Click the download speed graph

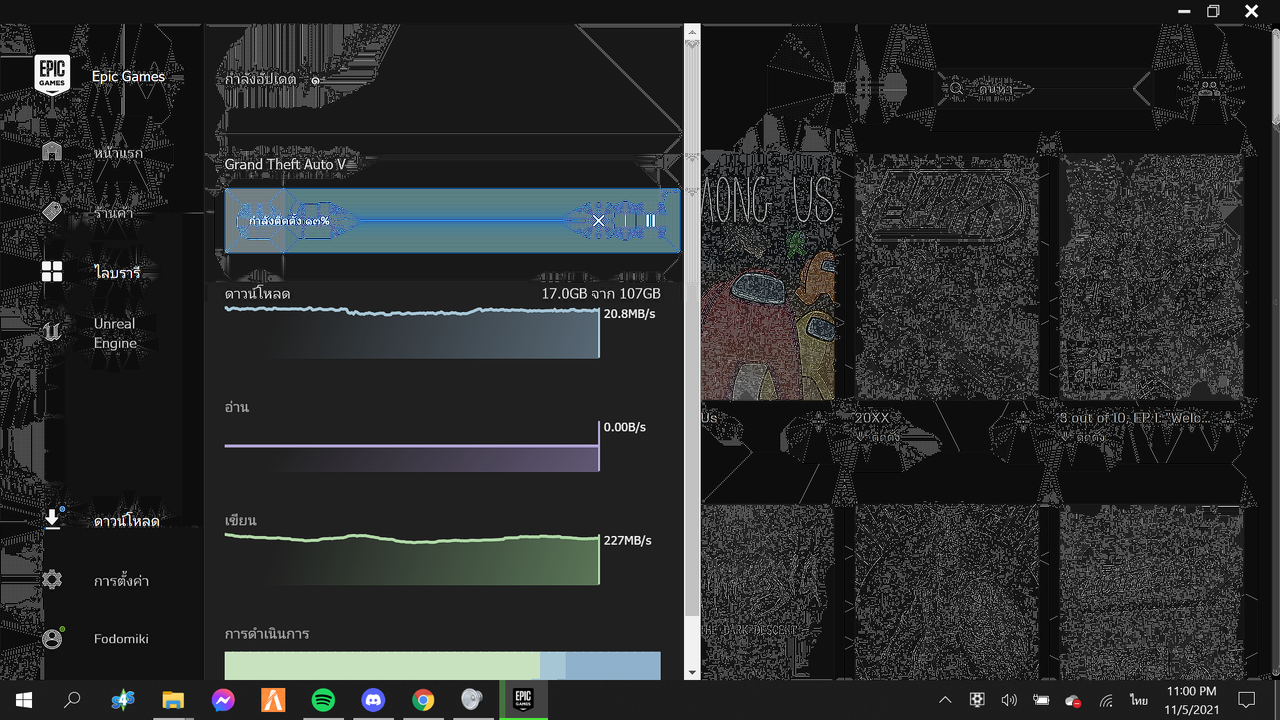[412, 333]
